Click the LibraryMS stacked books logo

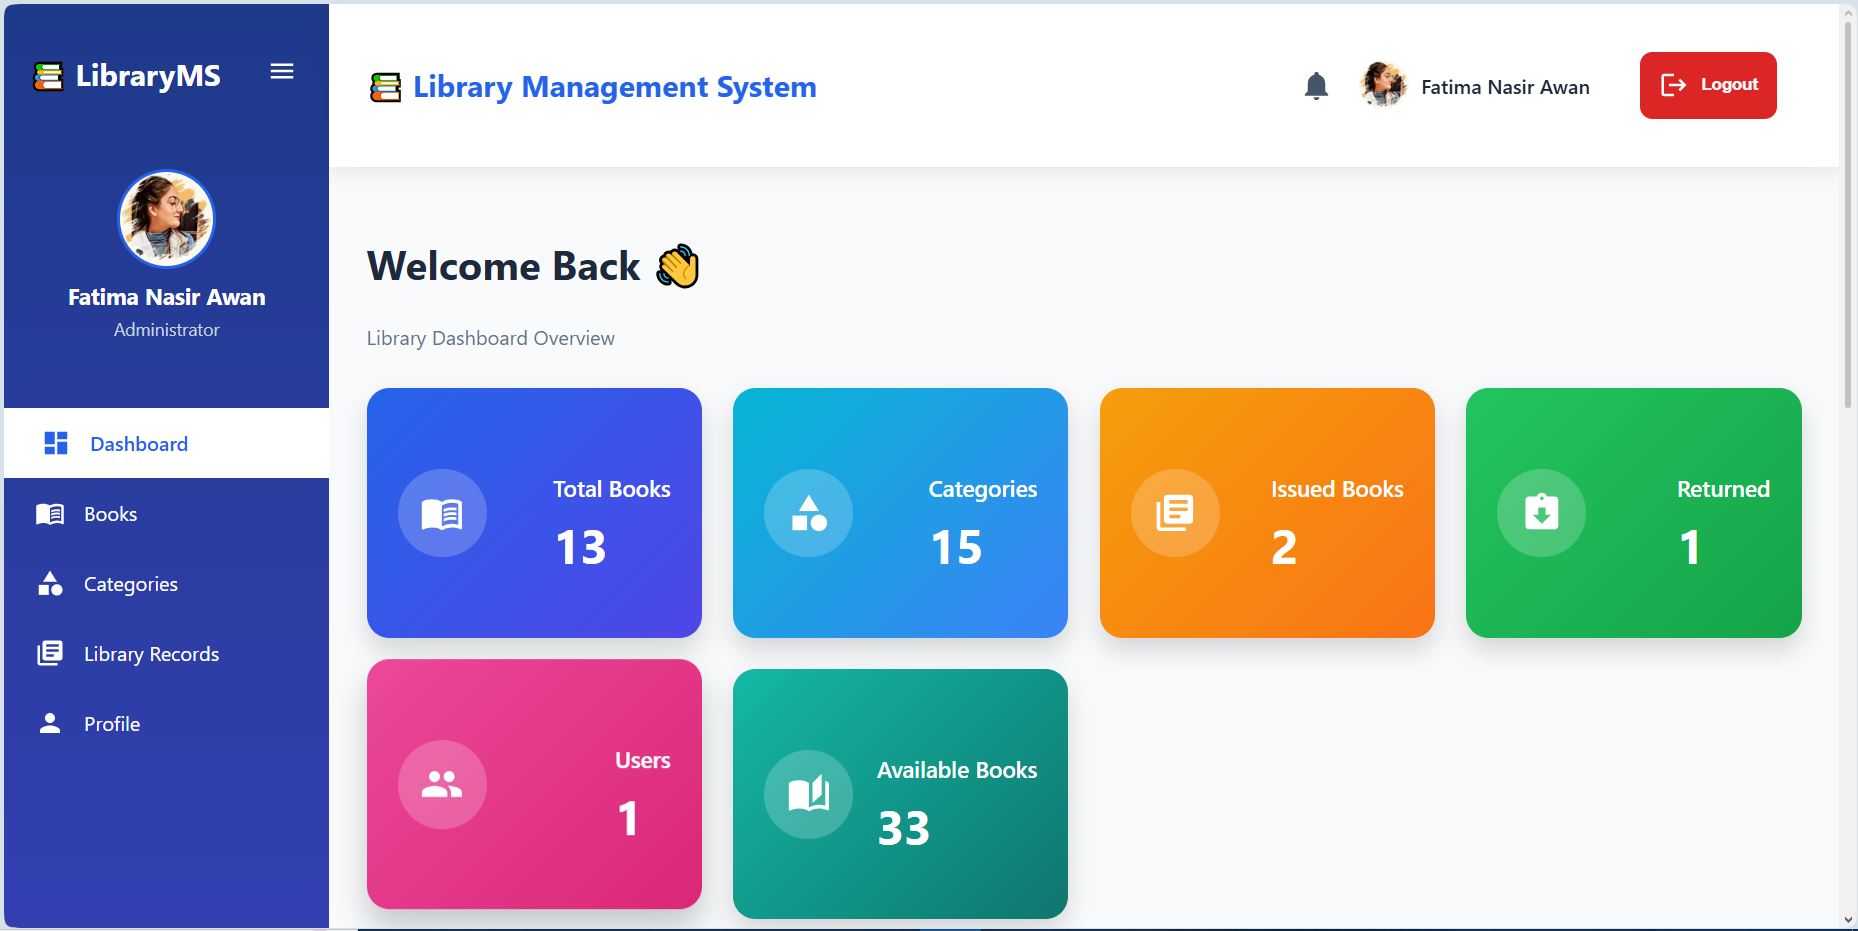click(48, 76)
